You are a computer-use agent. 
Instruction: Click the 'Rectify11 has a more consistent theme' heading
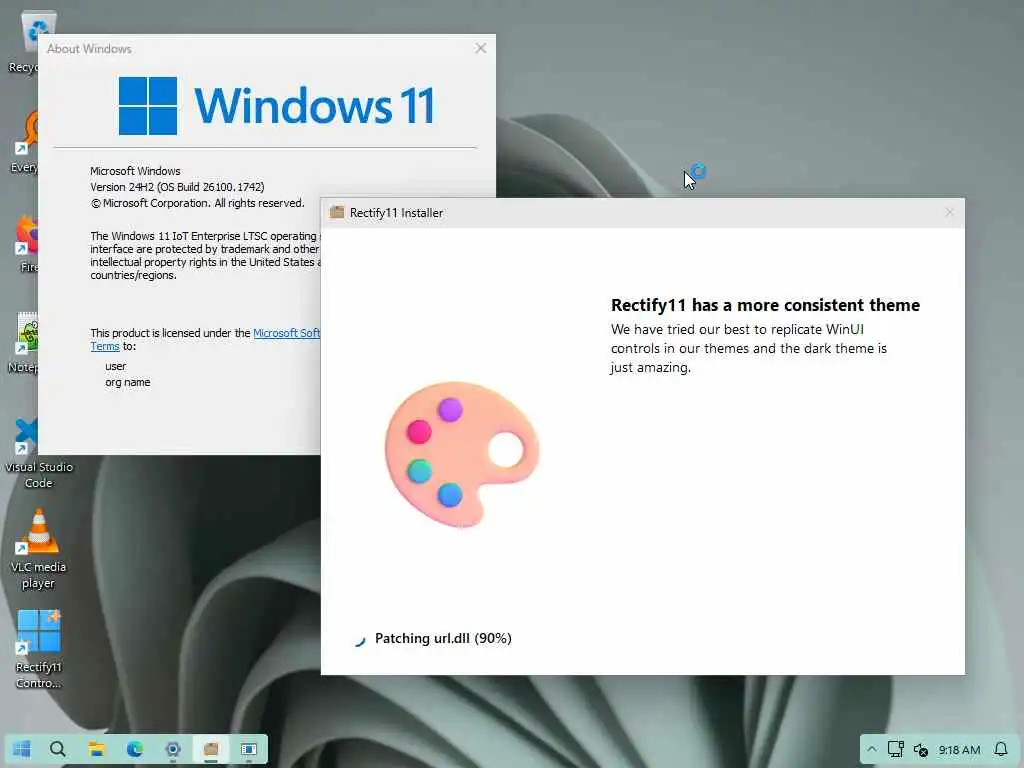point(765,305)
